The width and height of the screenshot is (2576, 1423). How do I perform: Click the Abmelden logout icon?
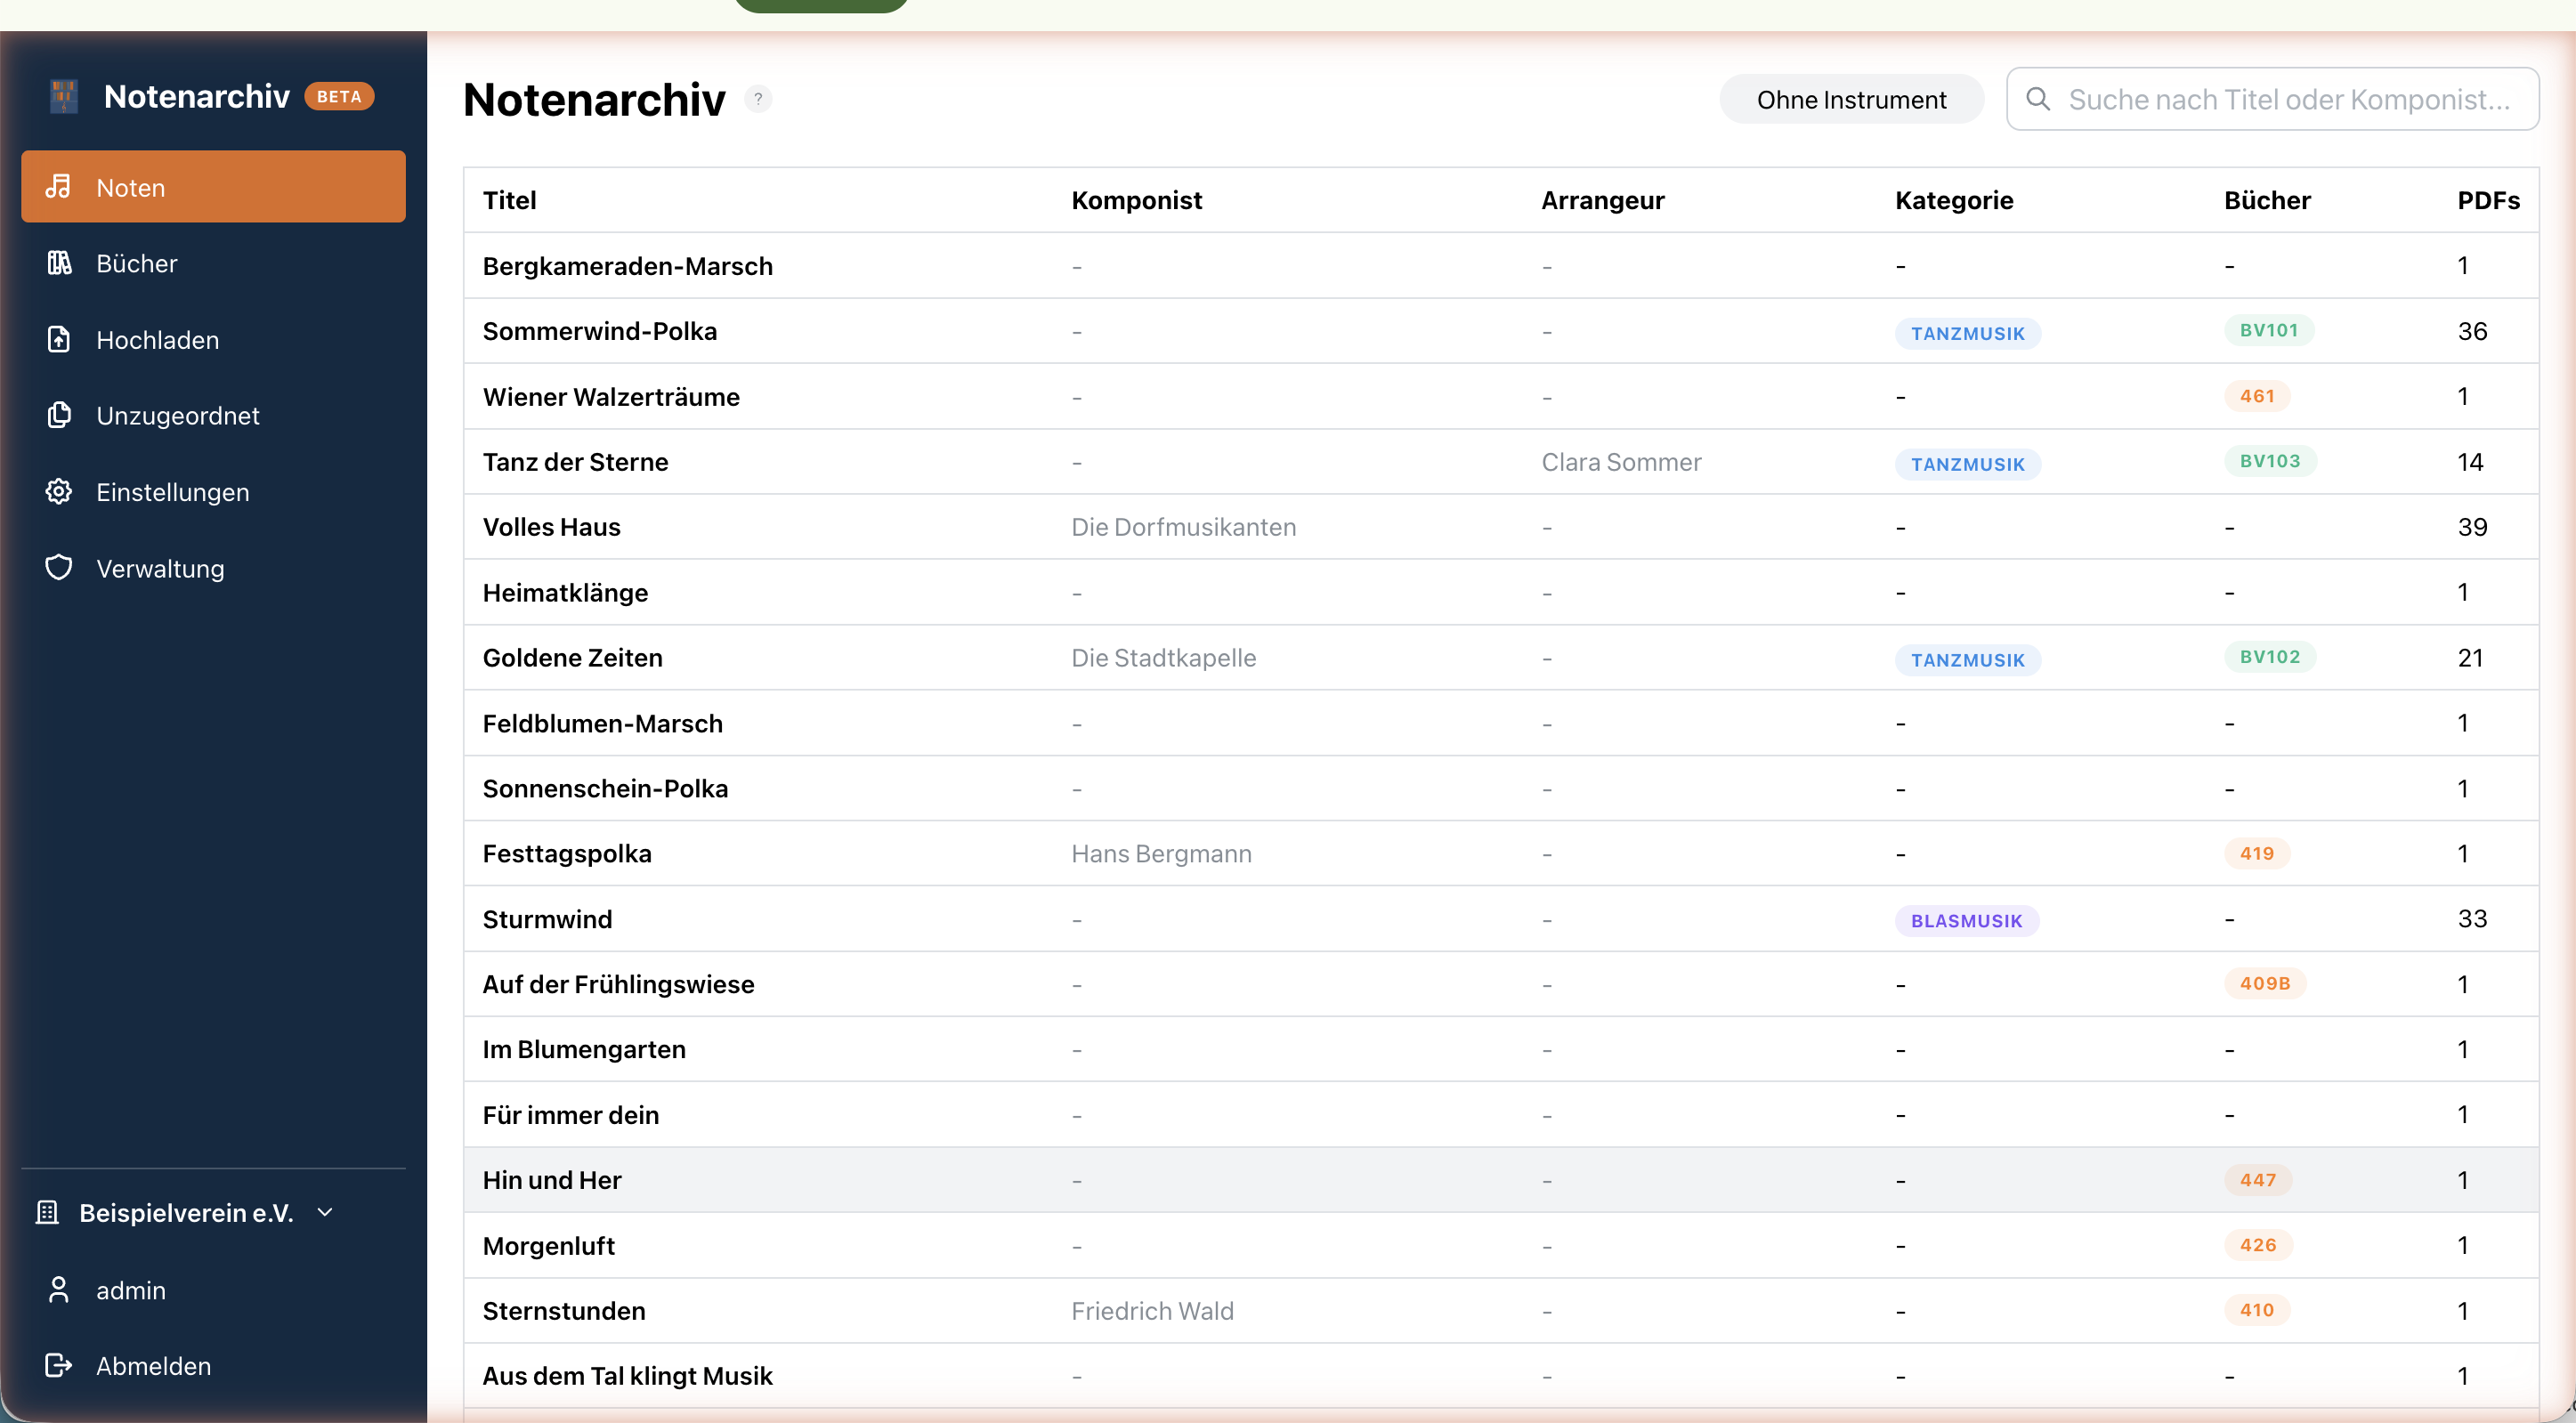tap(59, 1365)
